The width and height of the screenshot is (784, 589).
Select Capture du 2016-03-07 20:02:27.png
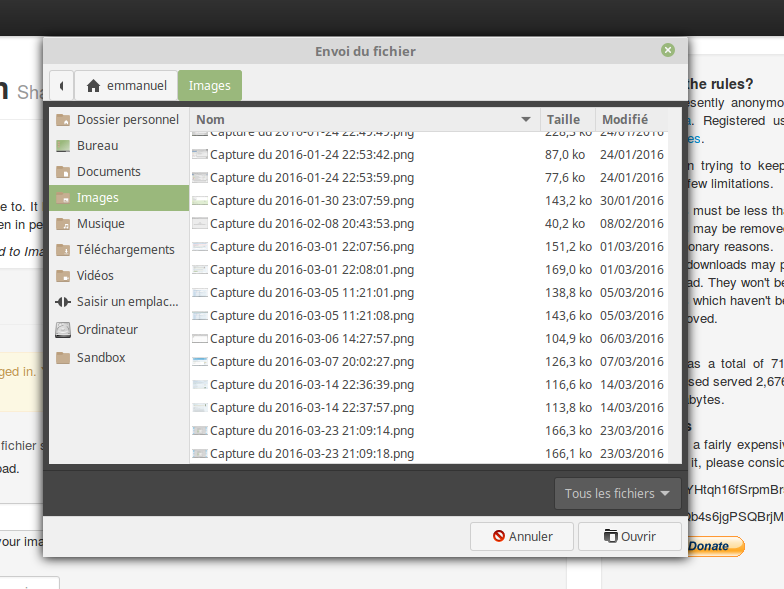pos(428,362)
